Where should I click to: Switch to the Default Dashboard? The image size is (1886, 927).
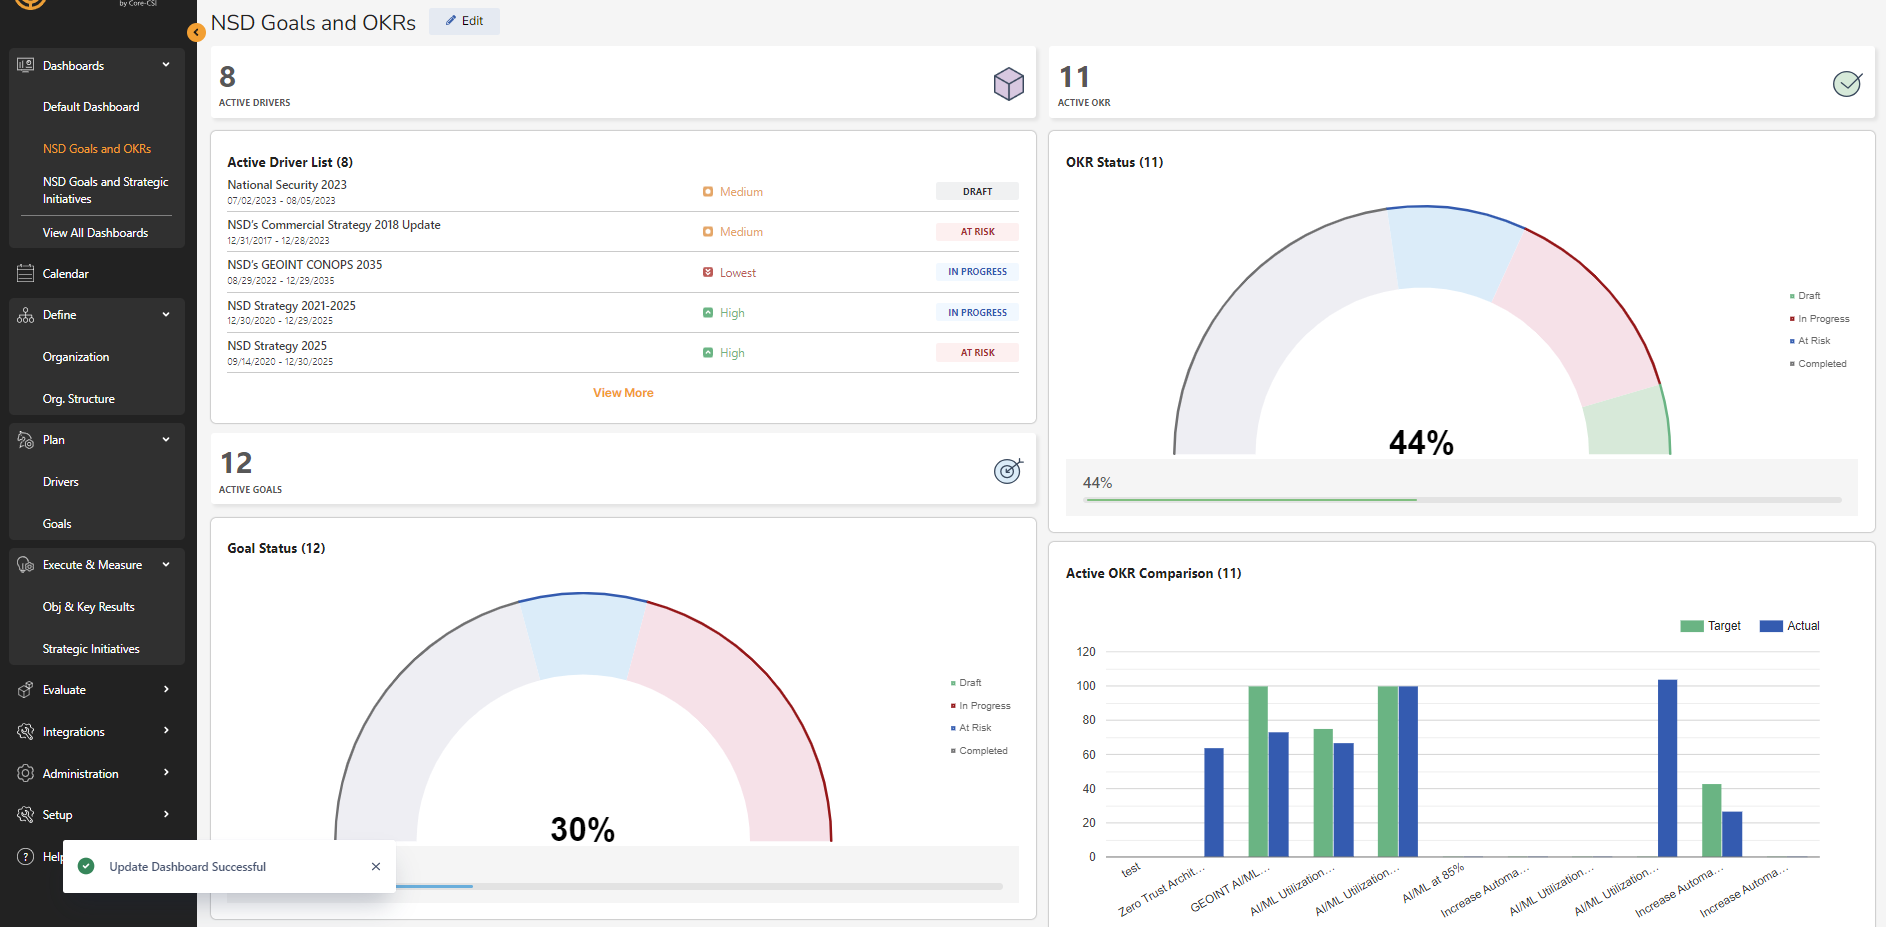tap(90, 106)
